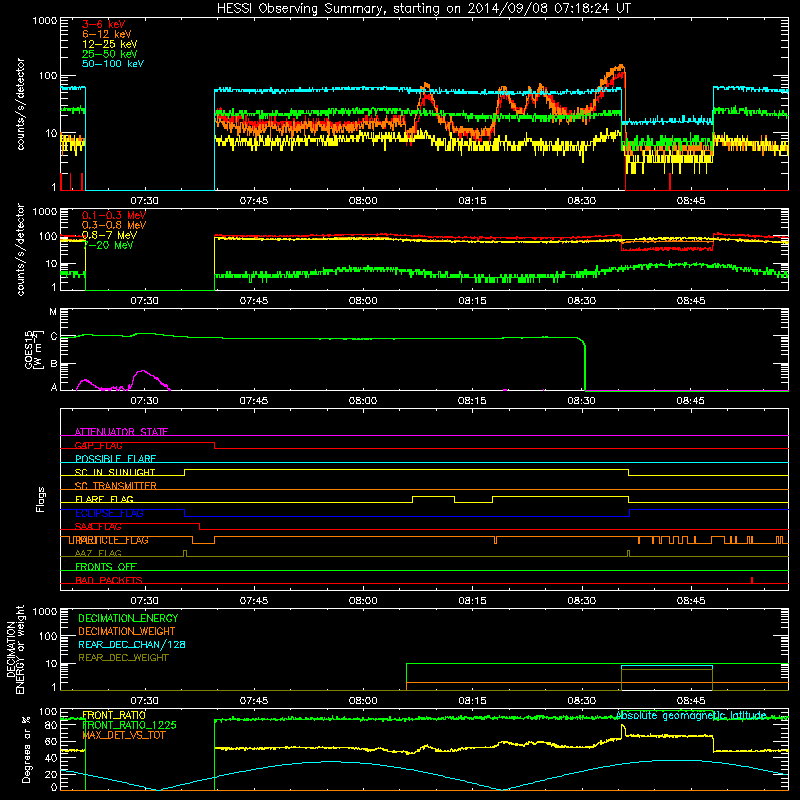Click the REAR_DEC_WEIGHT legend entry
Viewport: 800px width, 800px height.
tap(123, 658)
